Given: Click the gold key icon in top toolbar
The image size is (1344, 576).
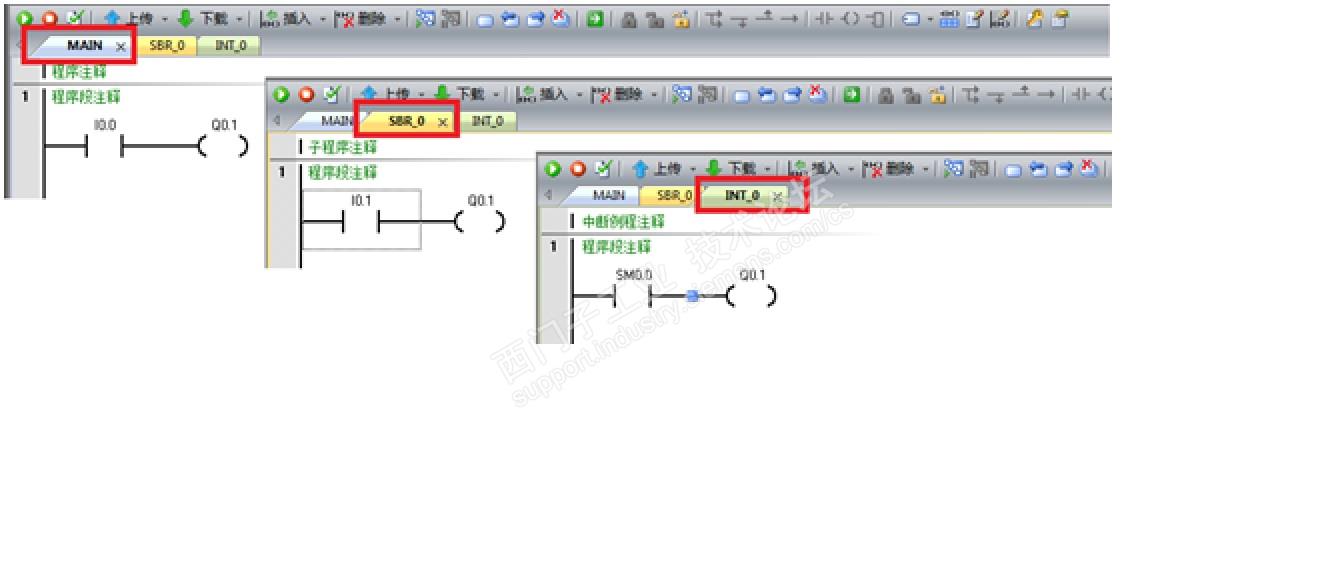Looking at the screenshot, I should 1034,19.
